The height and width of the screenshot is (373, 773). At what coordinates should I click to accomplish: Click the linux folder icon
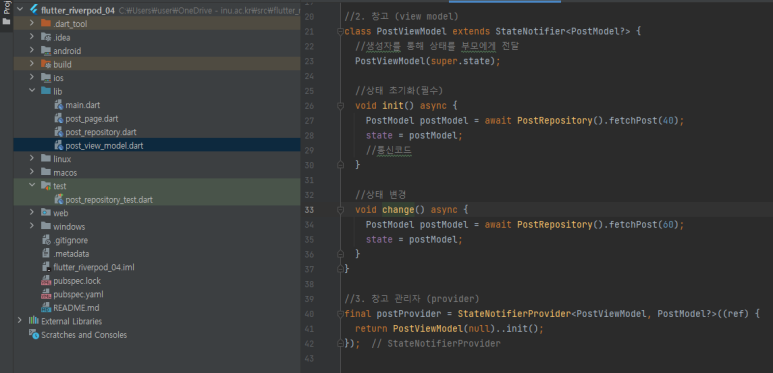point(46,159)
